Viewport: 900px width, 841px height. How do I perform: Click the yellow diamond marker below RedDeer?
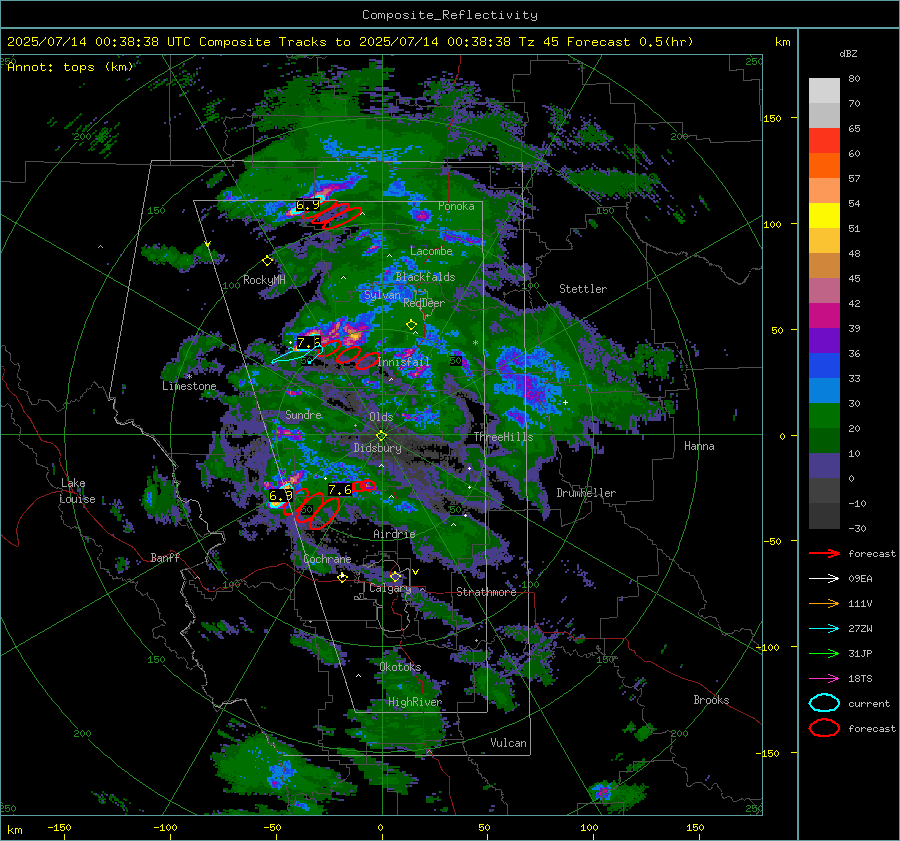coord(411,325)
